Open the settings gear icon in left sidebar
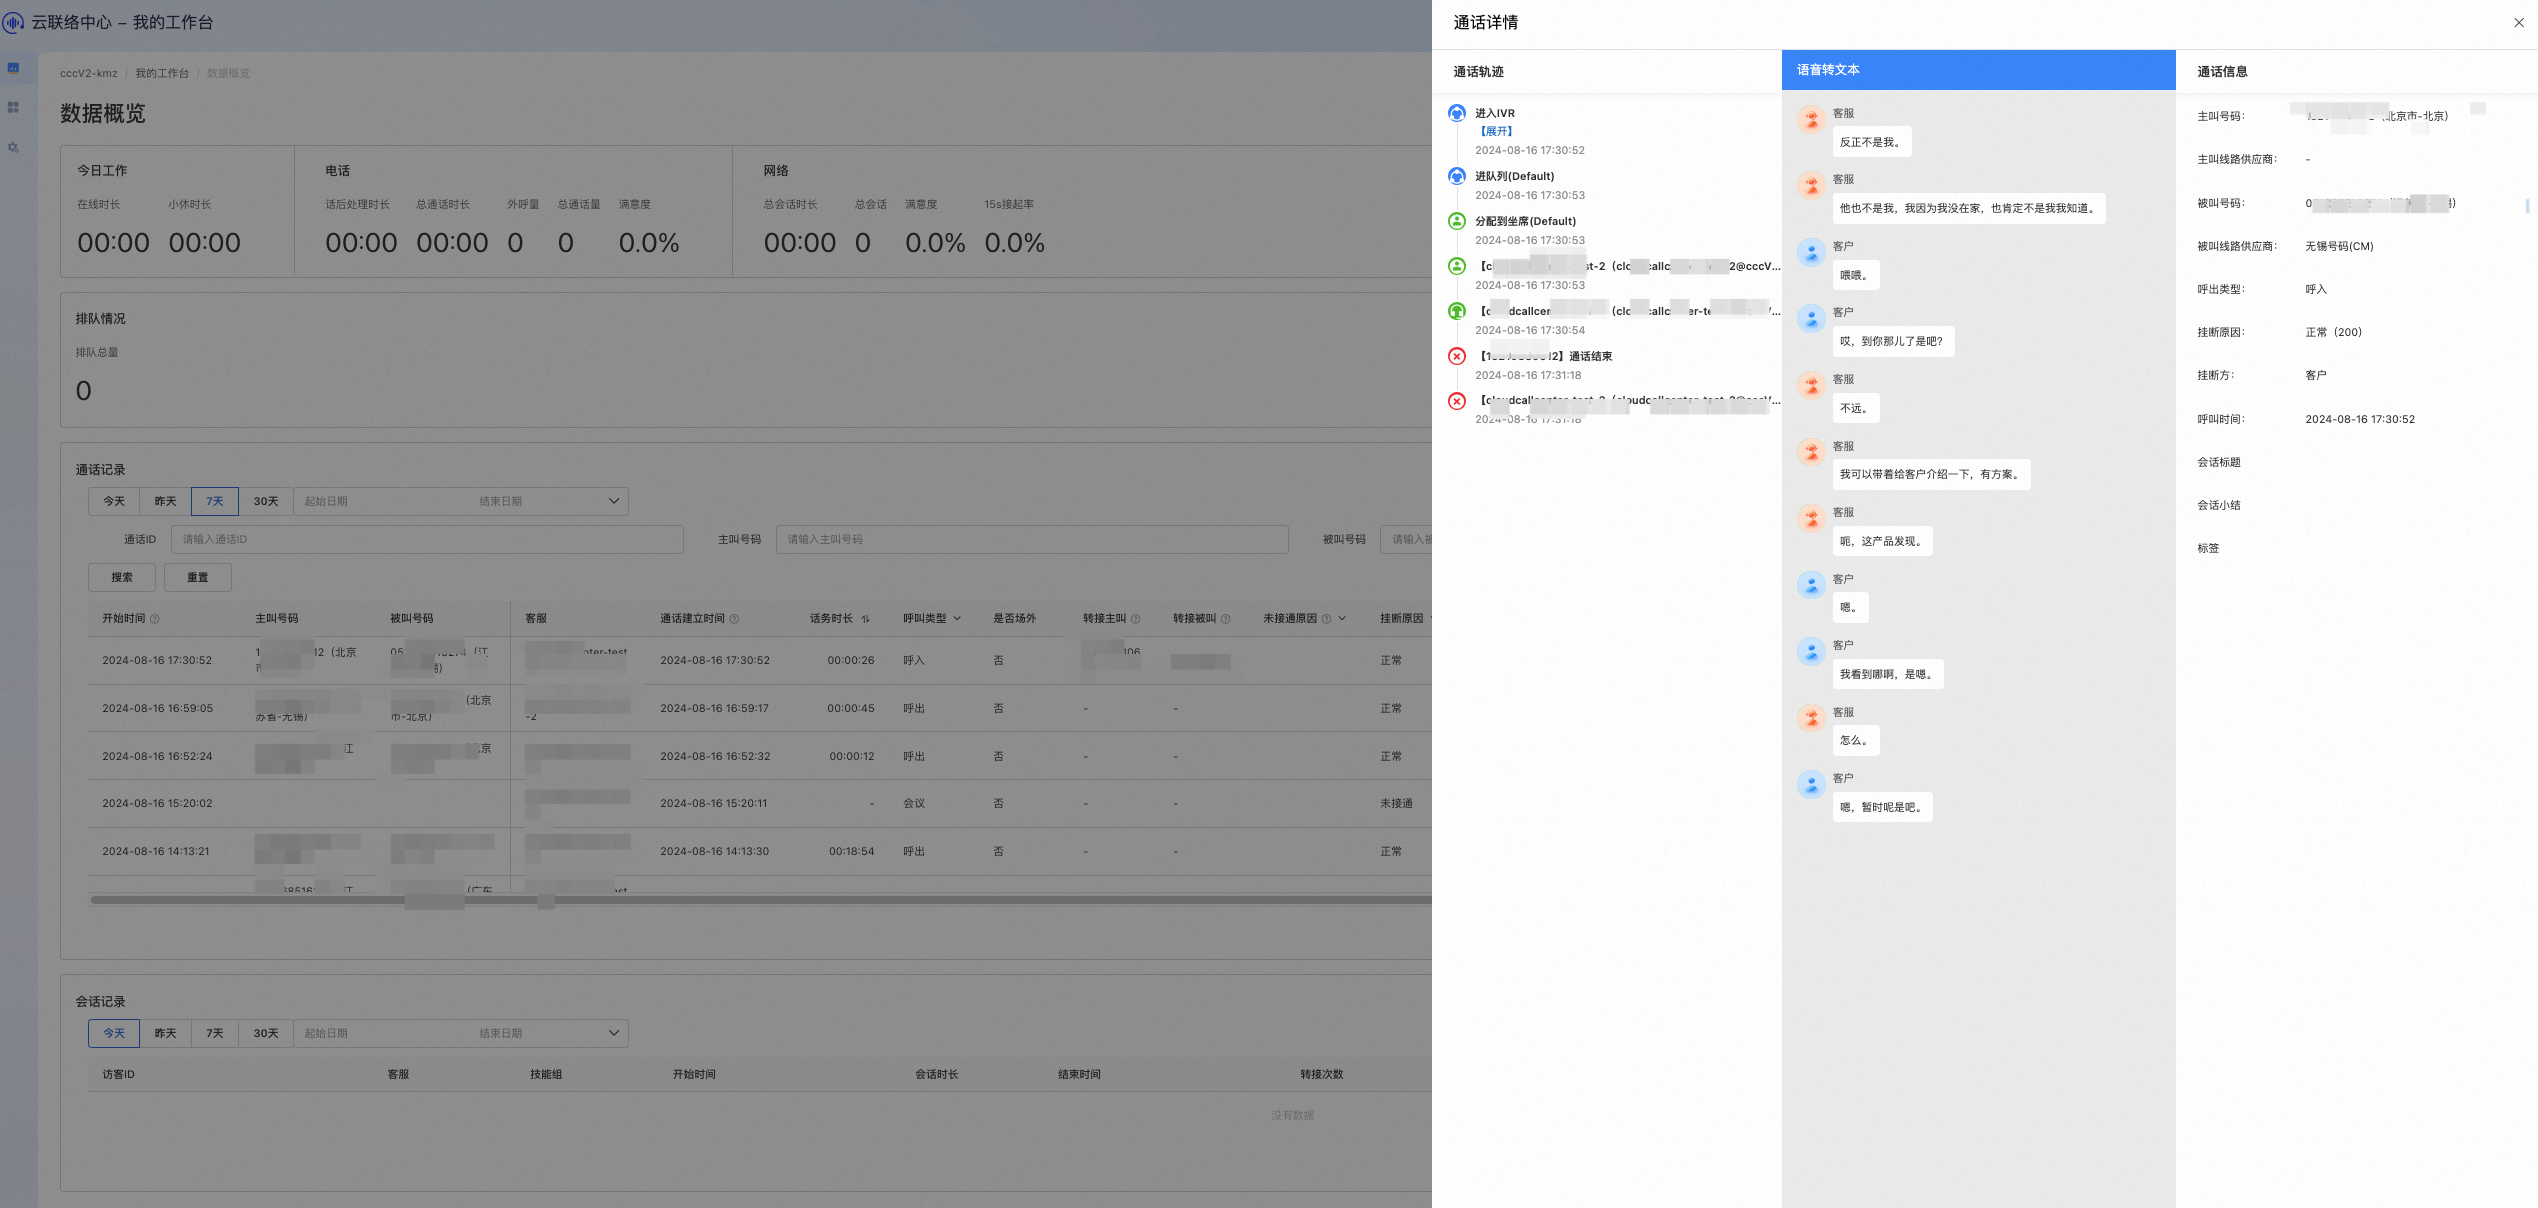The image size is (2538, 1208). [13, 147]
